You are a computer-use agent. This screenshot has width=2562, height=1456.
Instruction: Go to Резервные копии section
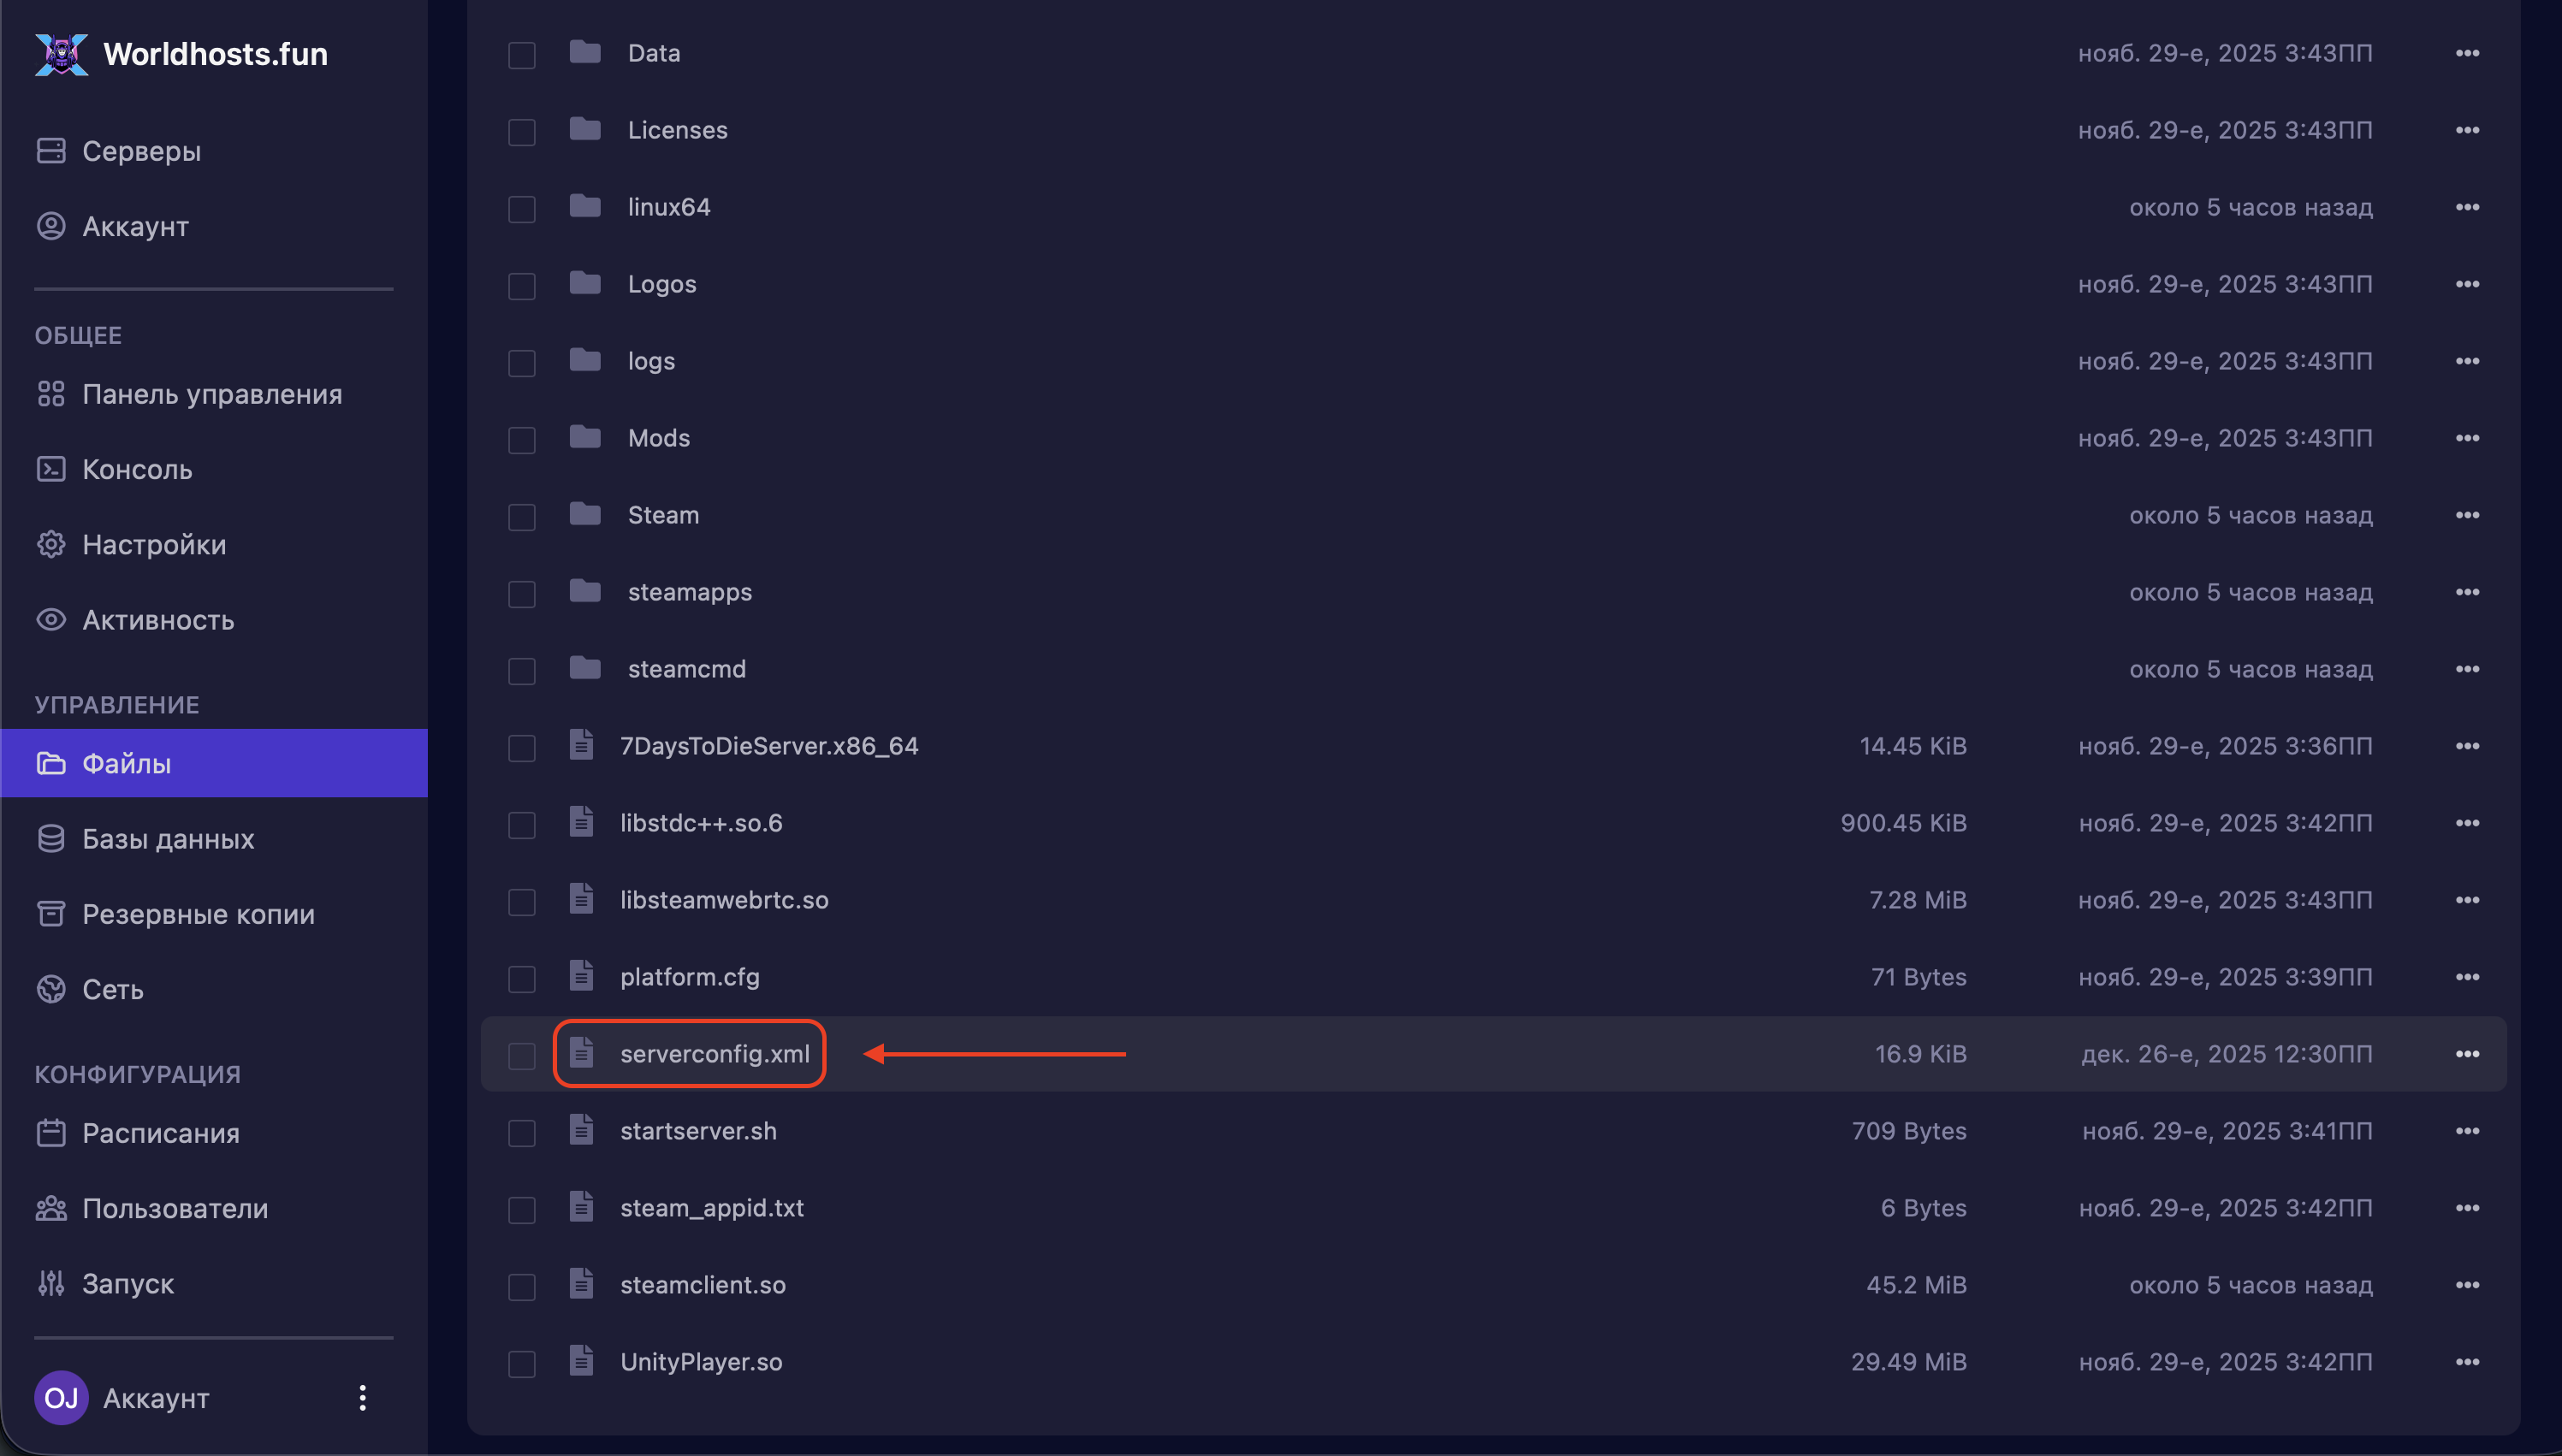(x=198, y=914)
